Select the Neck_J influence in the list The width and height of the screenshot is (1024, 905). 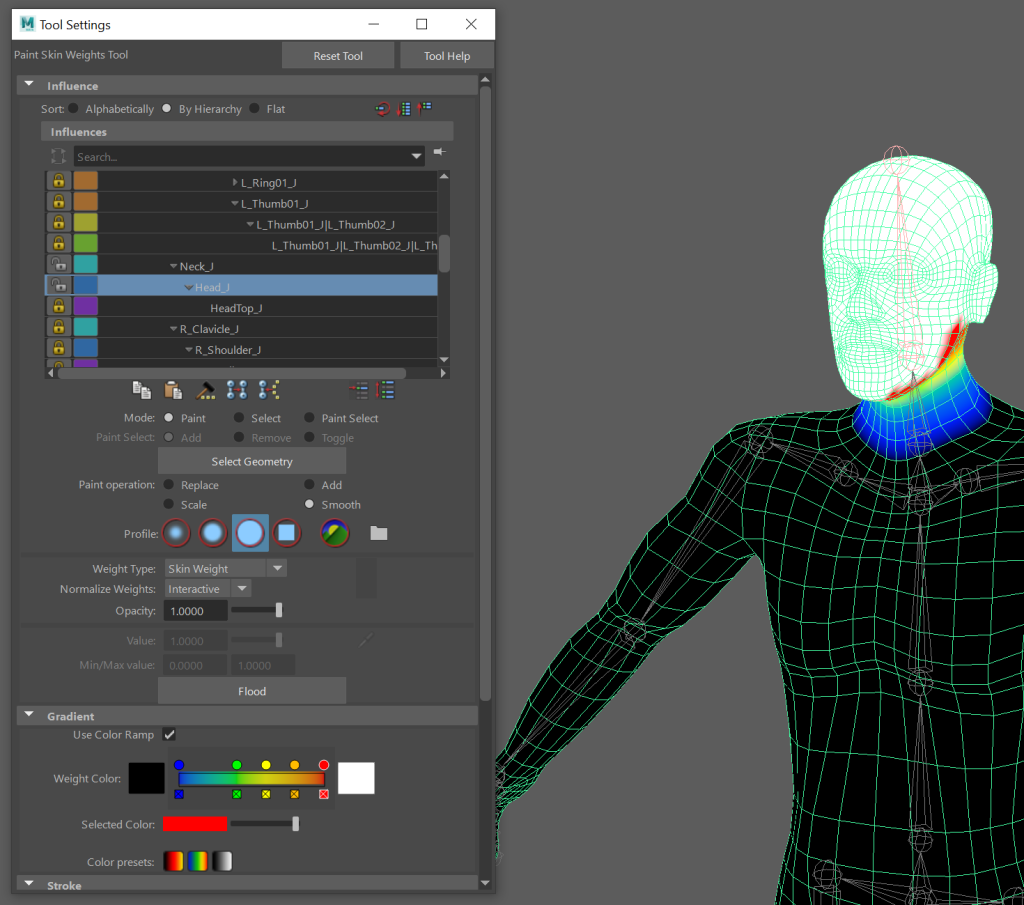coord(197,266)
